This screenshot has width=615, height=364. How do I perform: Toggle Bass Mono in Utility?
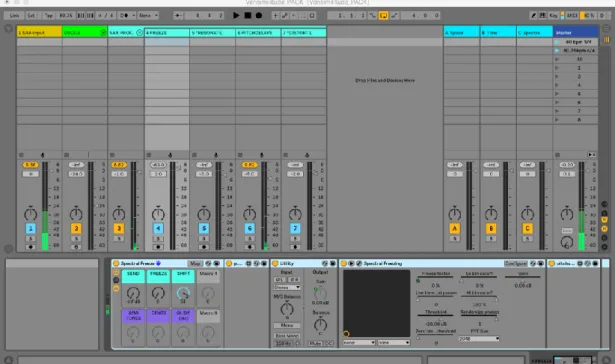[x=287, y=336]
